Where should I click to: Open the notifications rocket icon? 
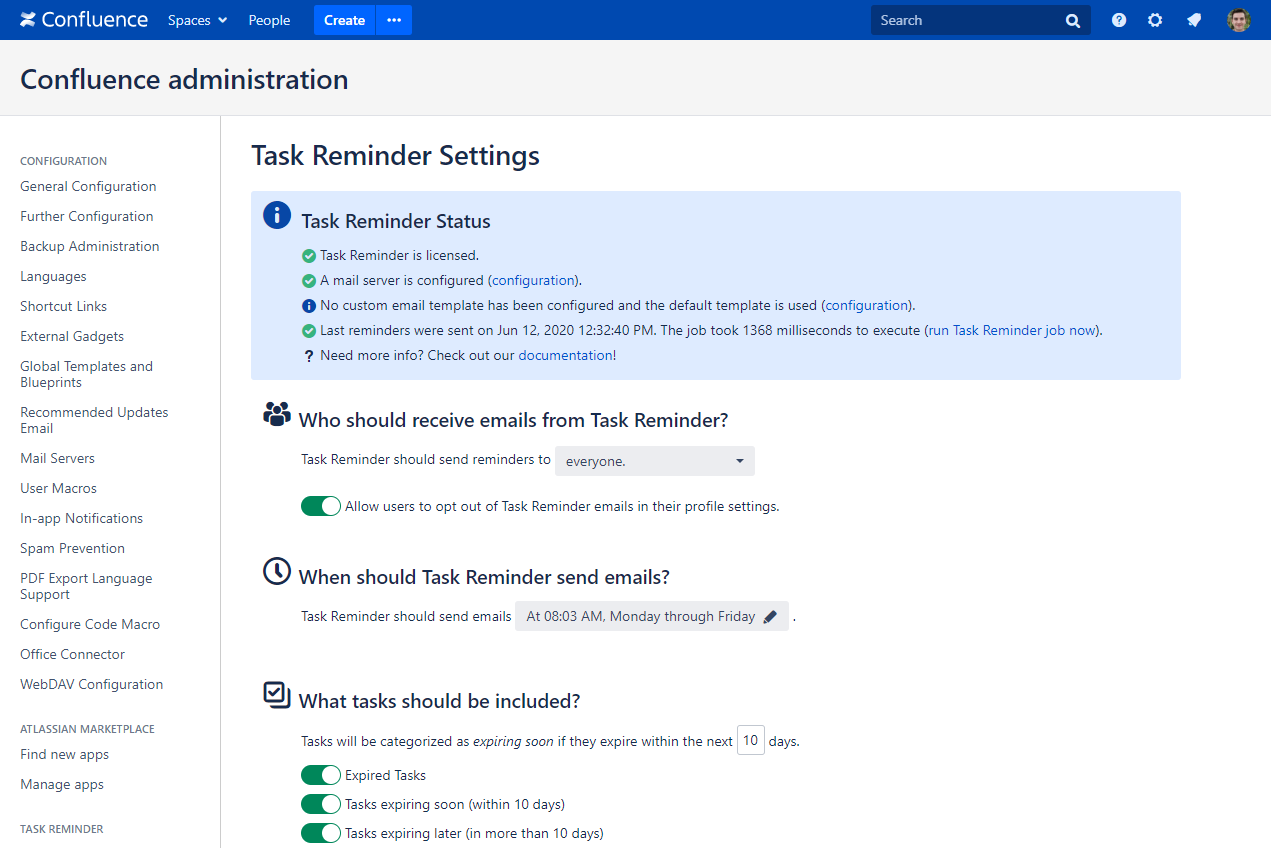tap(1194, 20)
